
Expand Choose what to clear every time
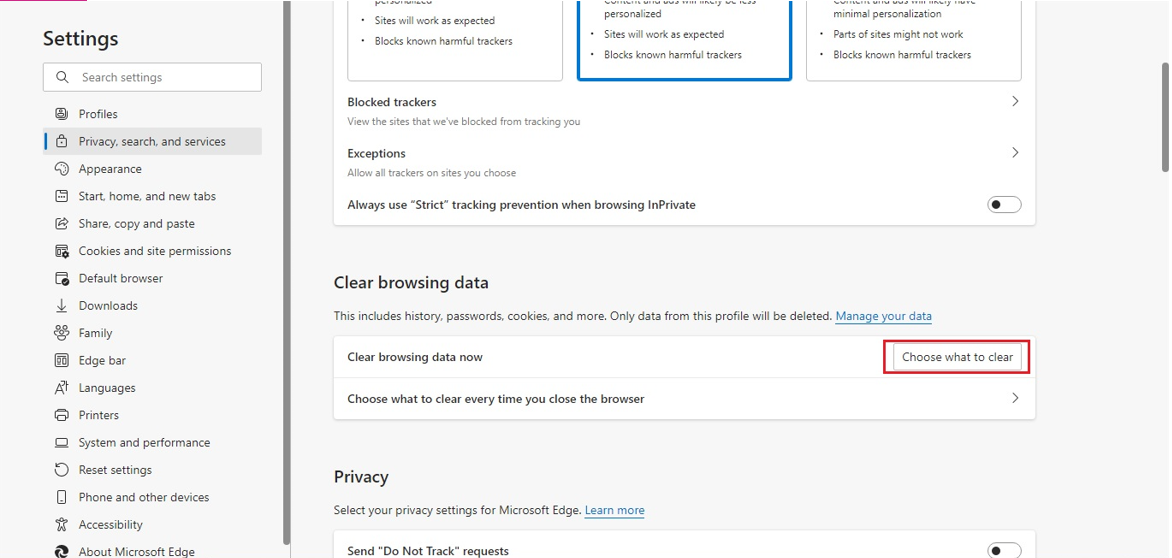(x=1015, y=398)
